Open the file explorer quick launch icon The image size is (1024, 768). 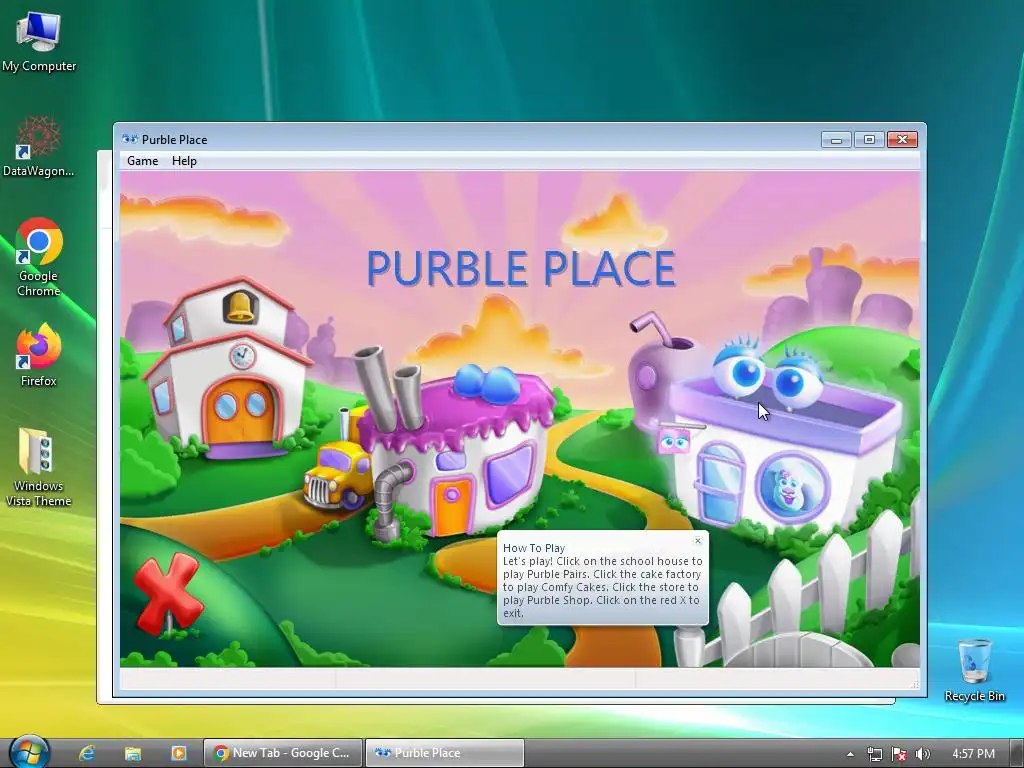point(133,753)
